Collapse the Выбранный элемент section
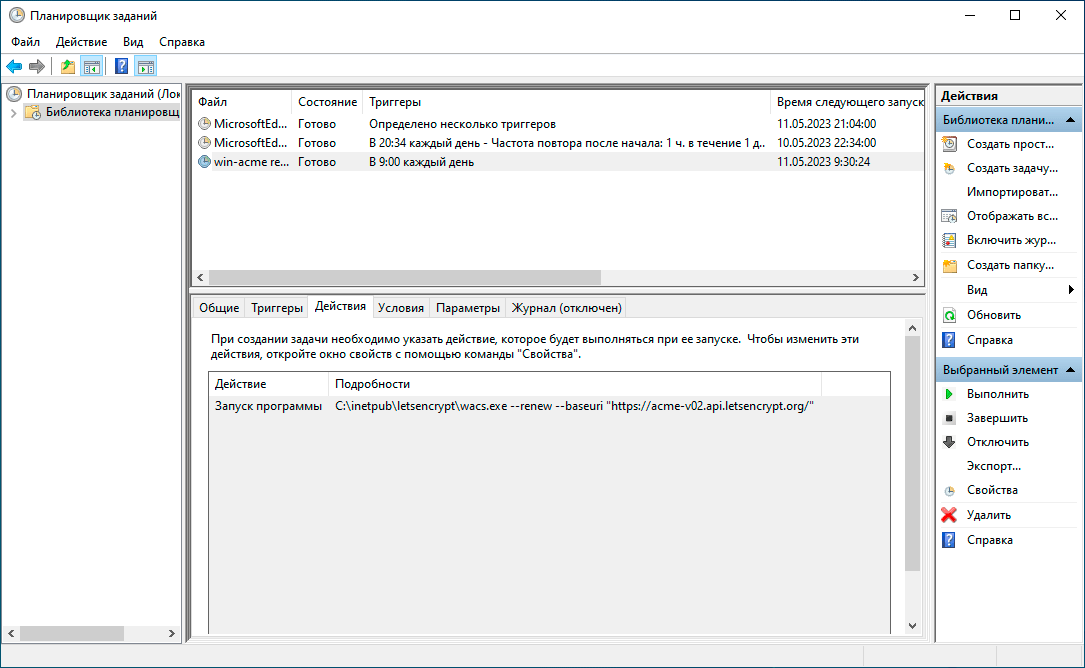 1070,370
